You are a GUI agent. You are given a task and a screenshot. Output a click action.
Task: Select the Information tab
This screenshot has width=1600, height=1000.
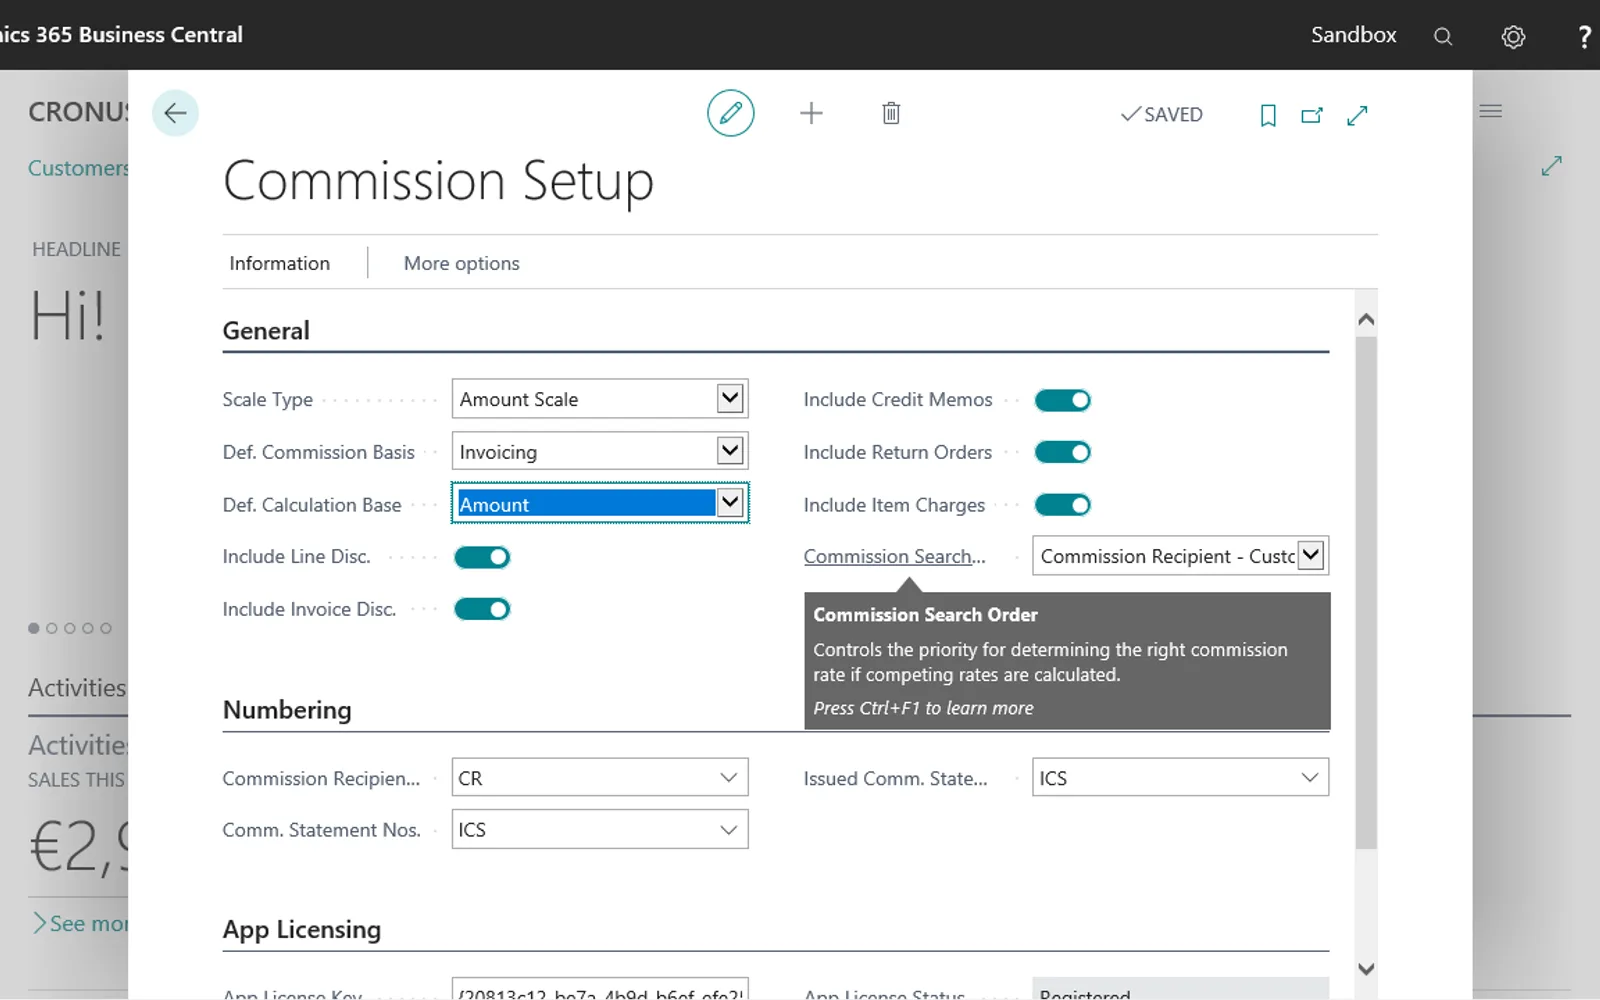(x=279, y=263)
